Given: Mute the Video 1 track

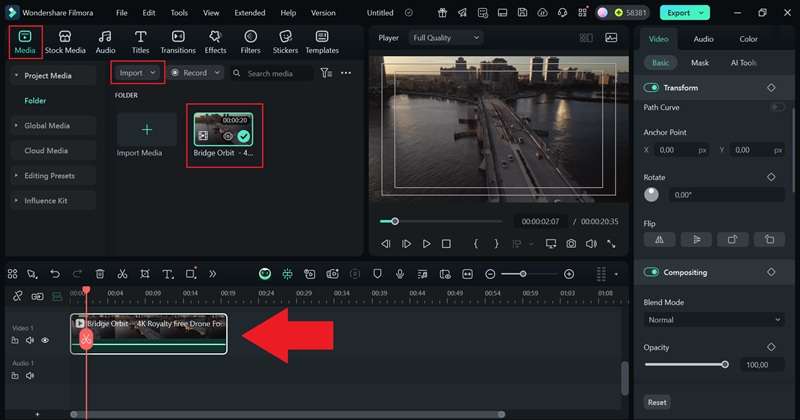Looking at the screenshot, I should click(x=30, y=340).
